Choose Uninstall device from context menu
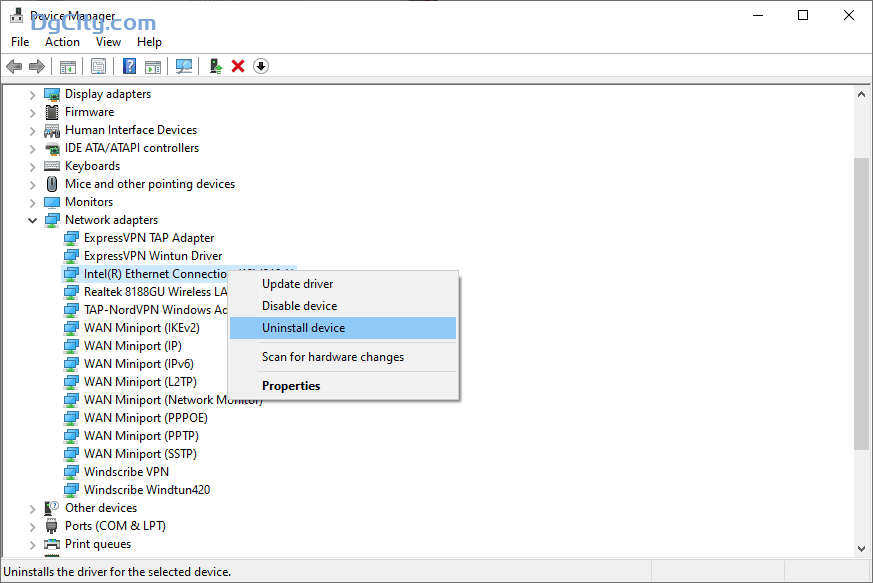Screen dimensions: 873x583 pos(343,328)
